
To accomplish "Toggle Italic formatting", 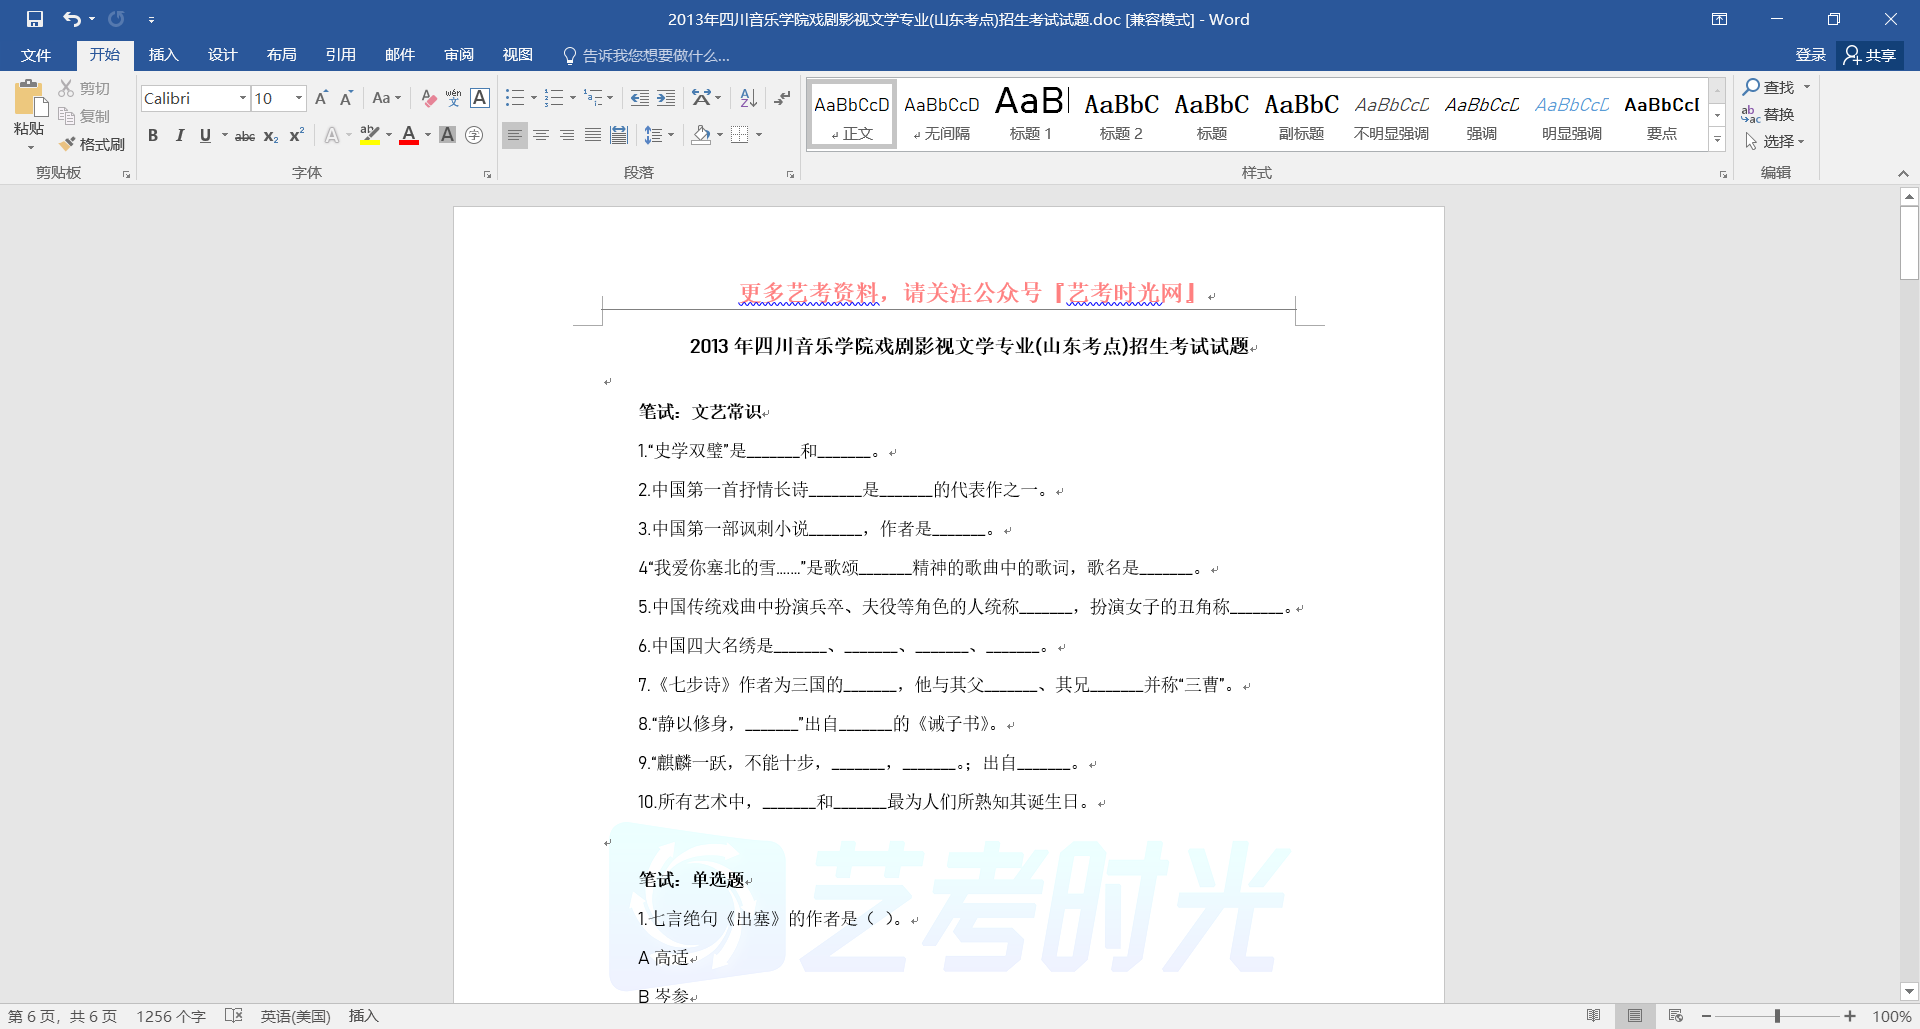I will (179, 135).
